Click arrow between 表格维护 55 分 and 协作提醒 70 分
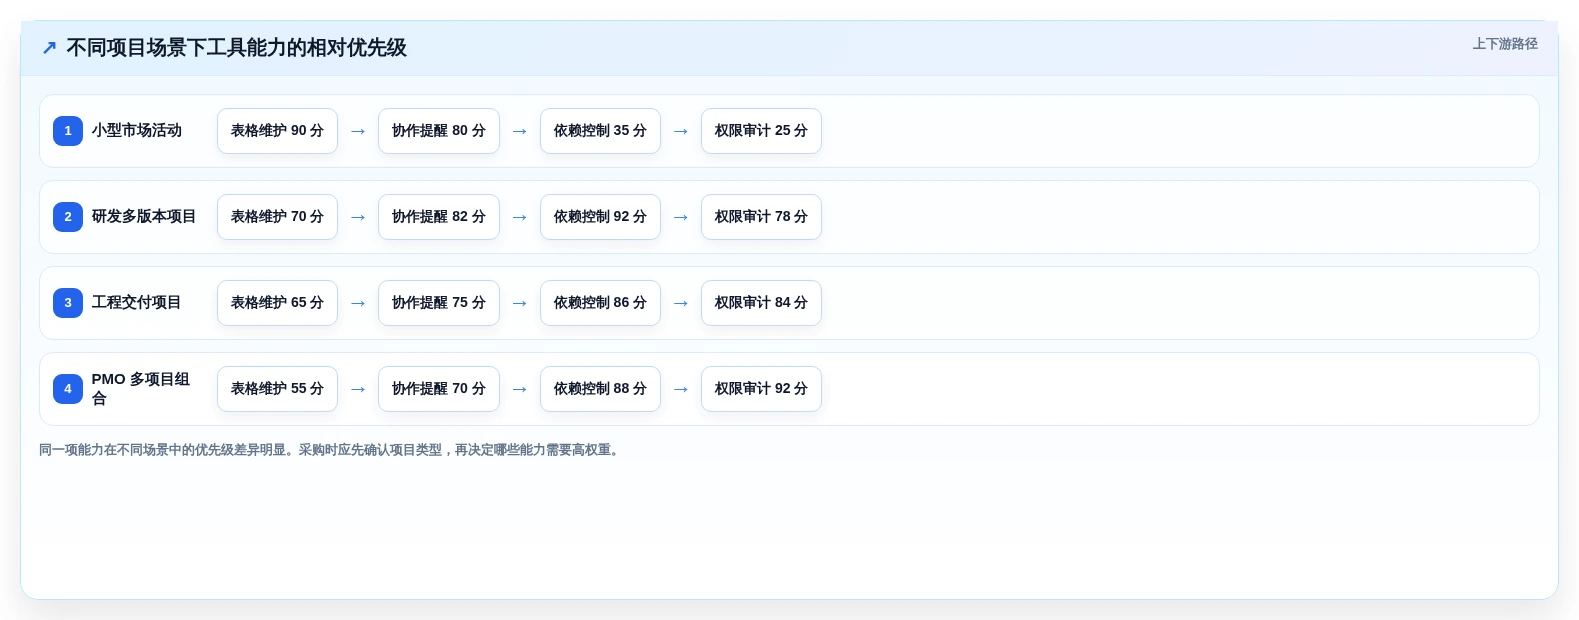This screenshot has width=1579, height=620. (358, 389)
